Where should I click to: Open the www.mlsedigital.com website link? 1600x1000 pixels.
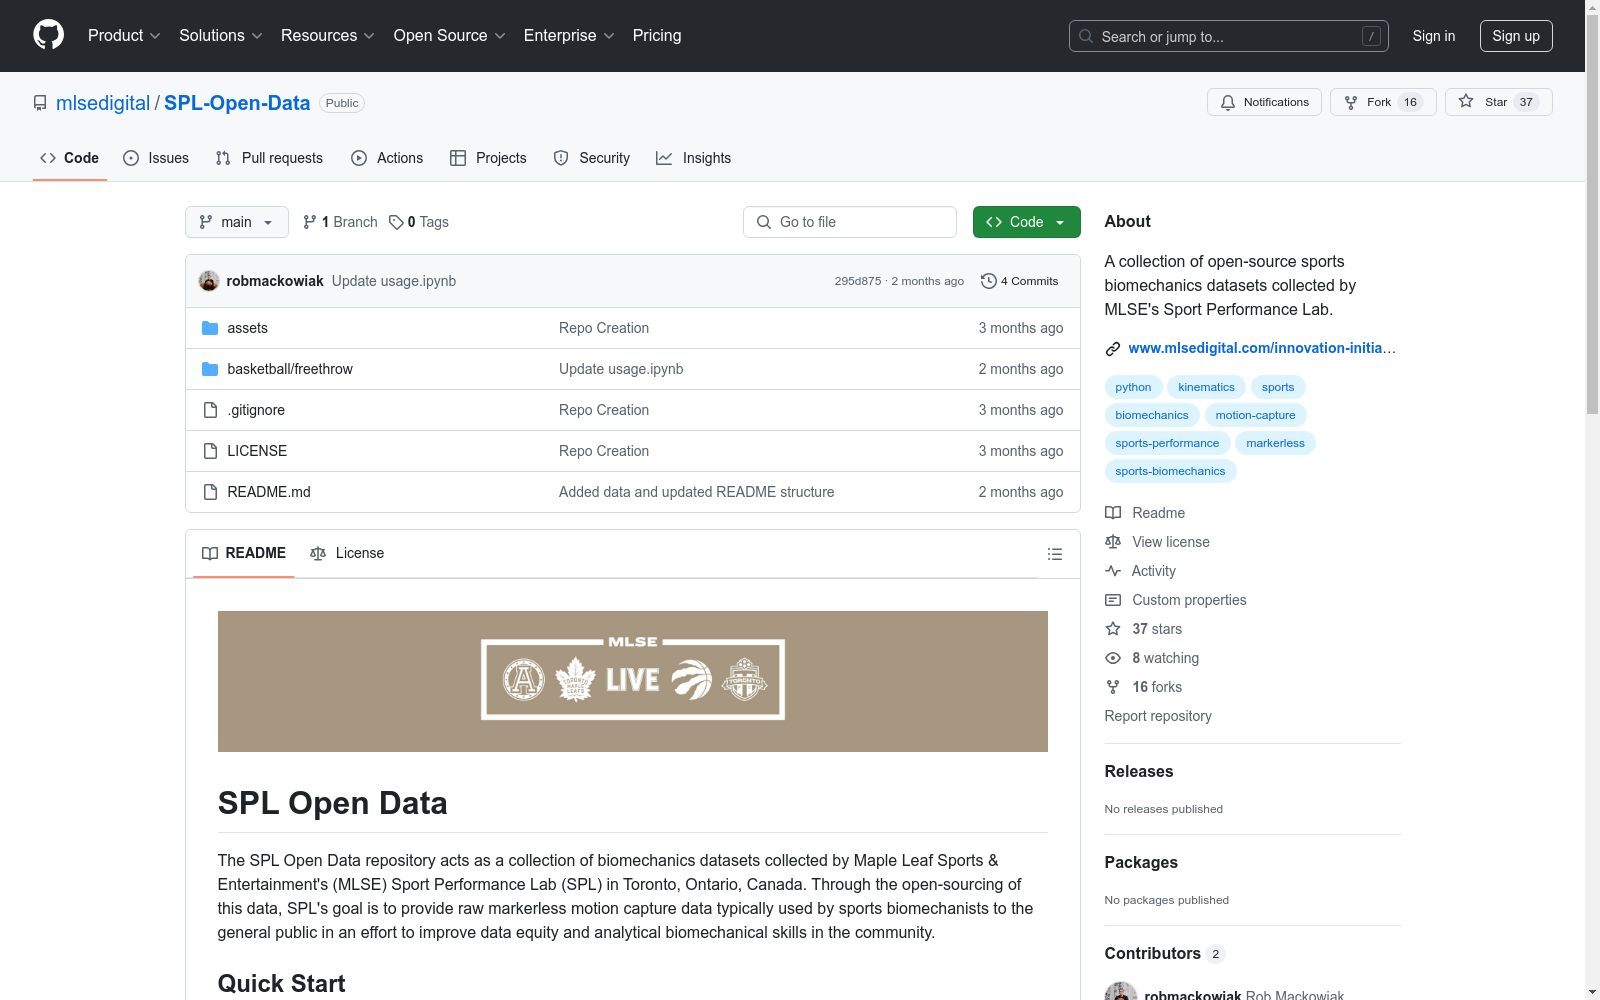click(1262, 348)
